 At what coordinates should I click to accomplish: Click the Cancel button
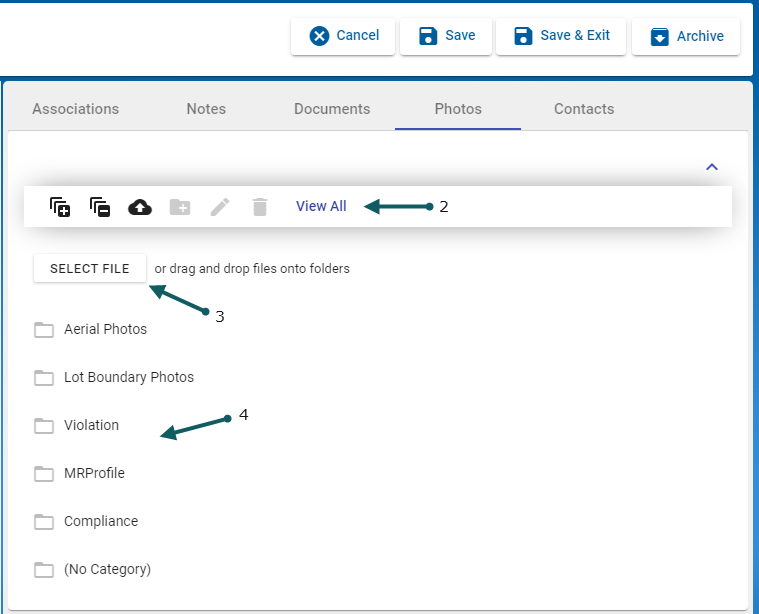pyautogui.click(x=344, y=36)
